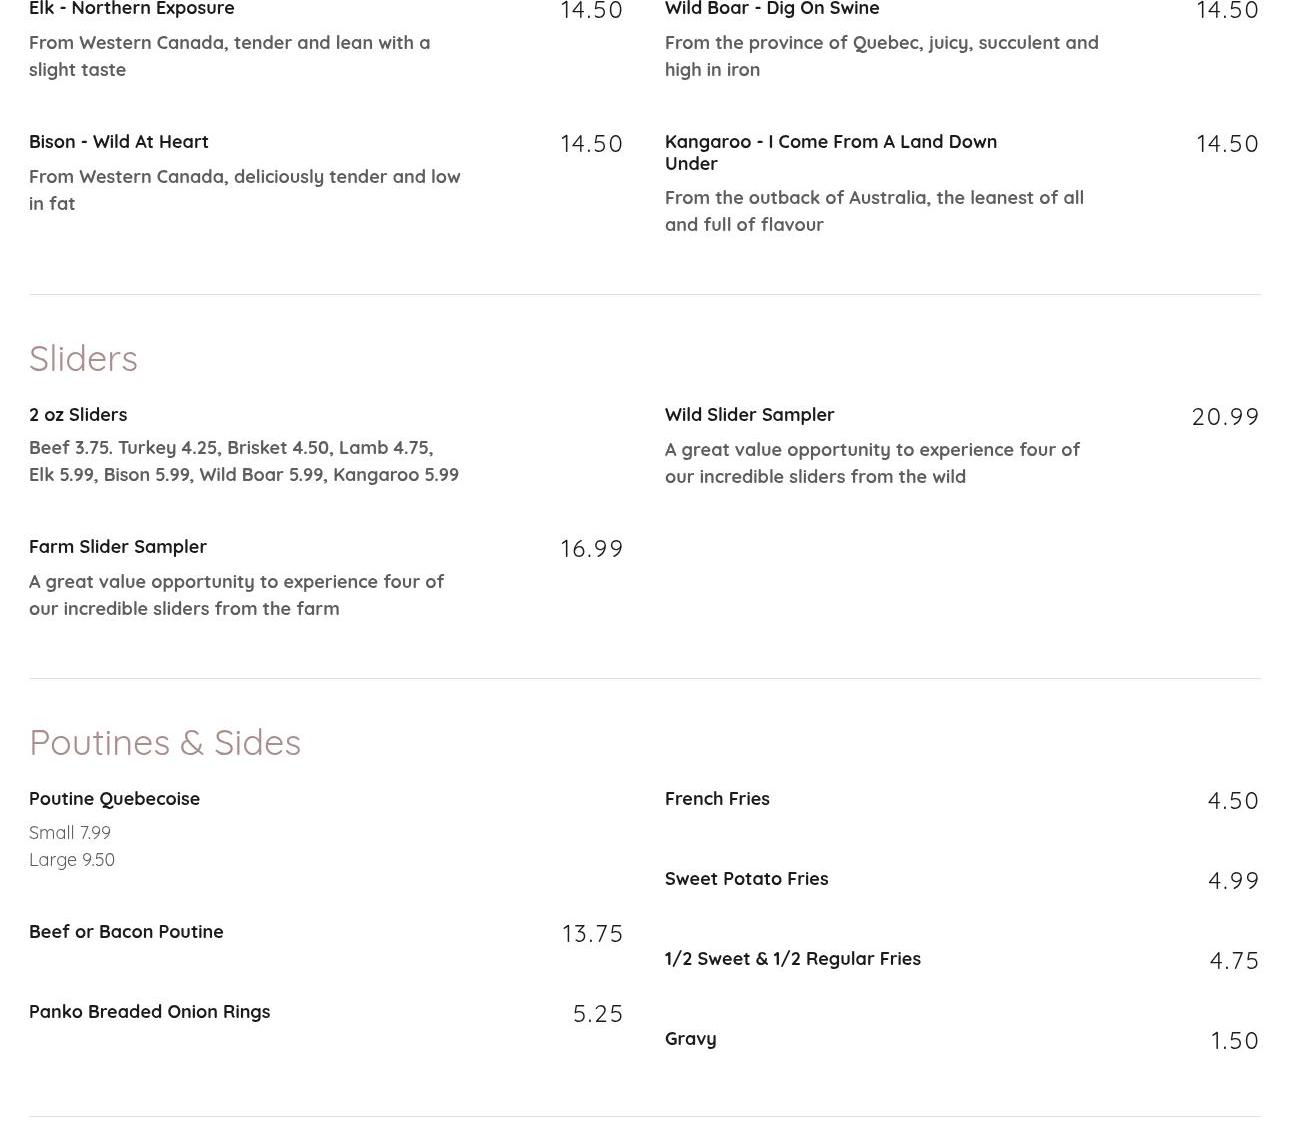This screenshot has width=1290, height=1139.
Task: Click the Gravy side item
Action: point(690,1039)
